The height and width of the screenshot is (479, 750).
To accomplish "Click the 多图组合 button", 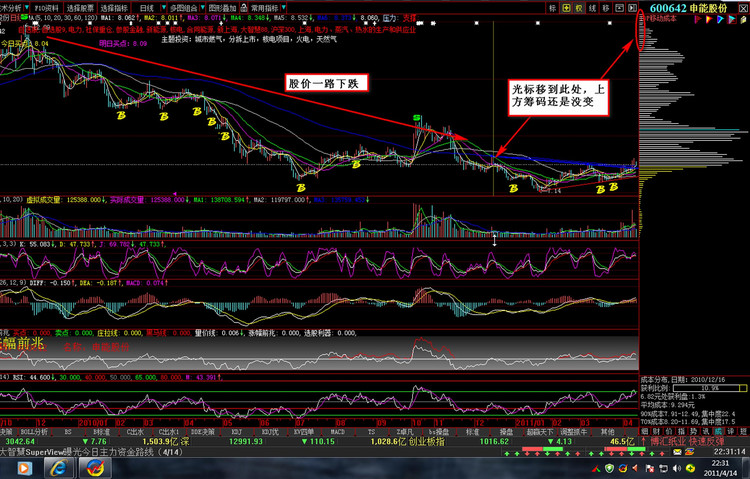I will pyautogui.click(x=184, y=8).
